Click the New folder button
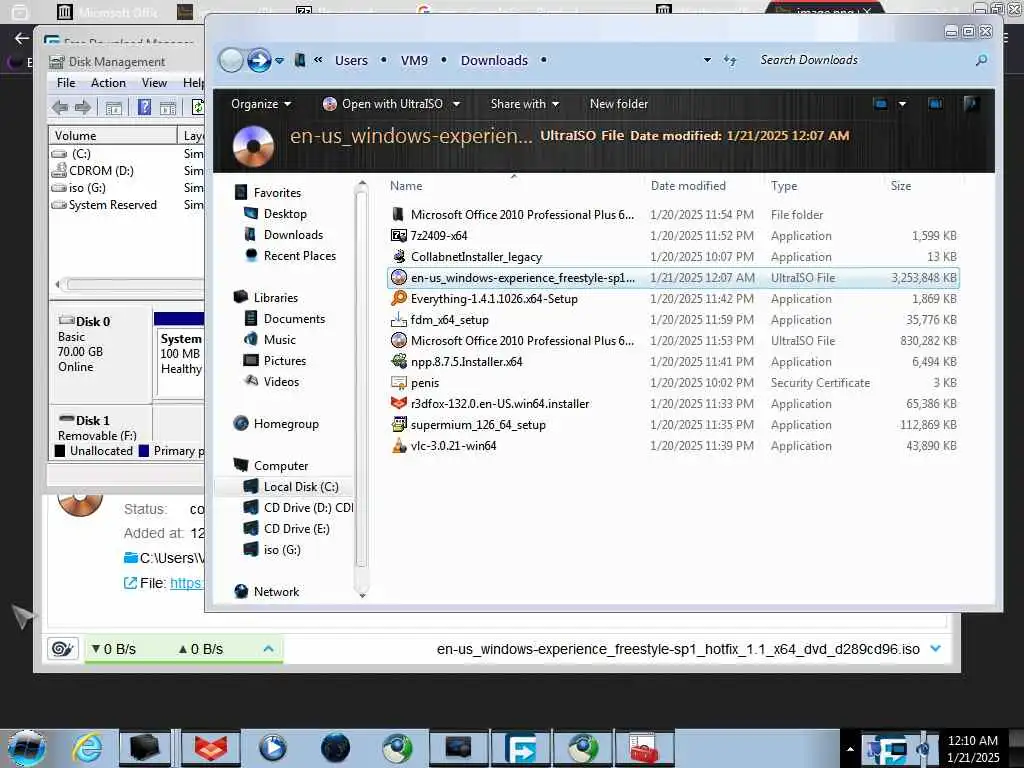Screen dimensions: 1024x768 [618, 104]
